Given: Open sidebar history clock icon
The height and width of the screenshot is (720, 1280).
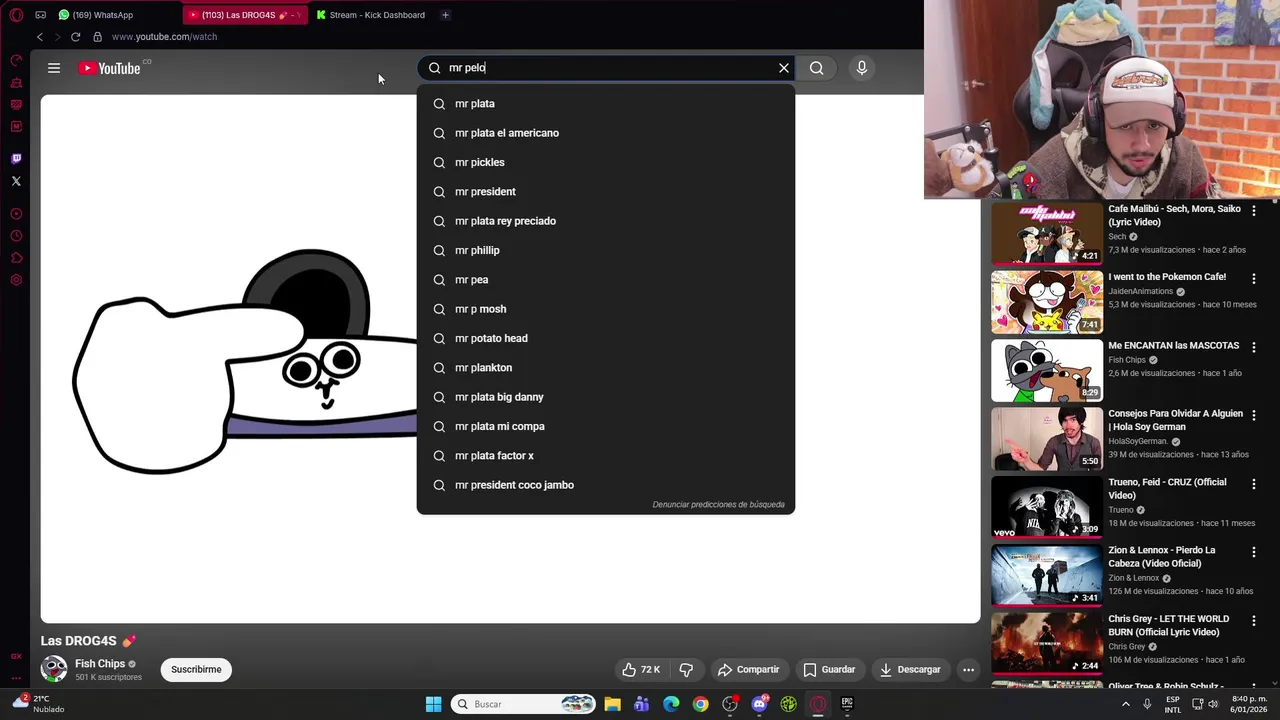Looking at the screenshot, I should pyautogui.click(x=16, y=236).
